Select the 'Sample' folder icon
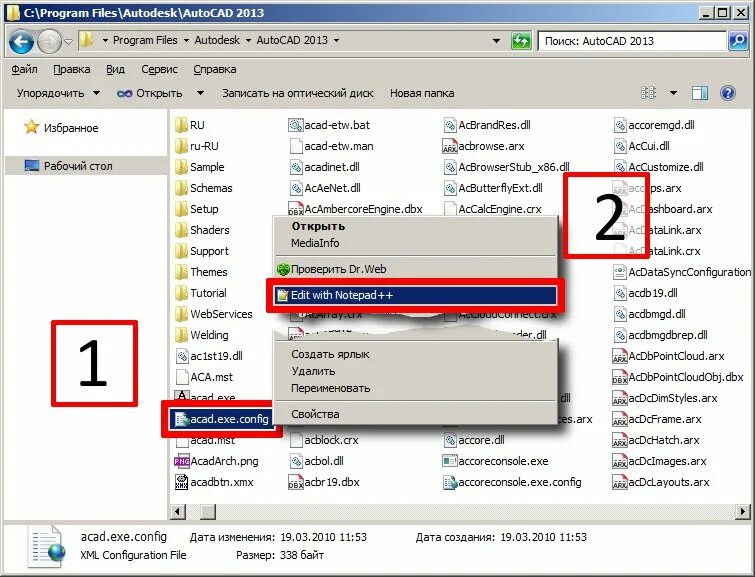 click(x=181, y=167)
